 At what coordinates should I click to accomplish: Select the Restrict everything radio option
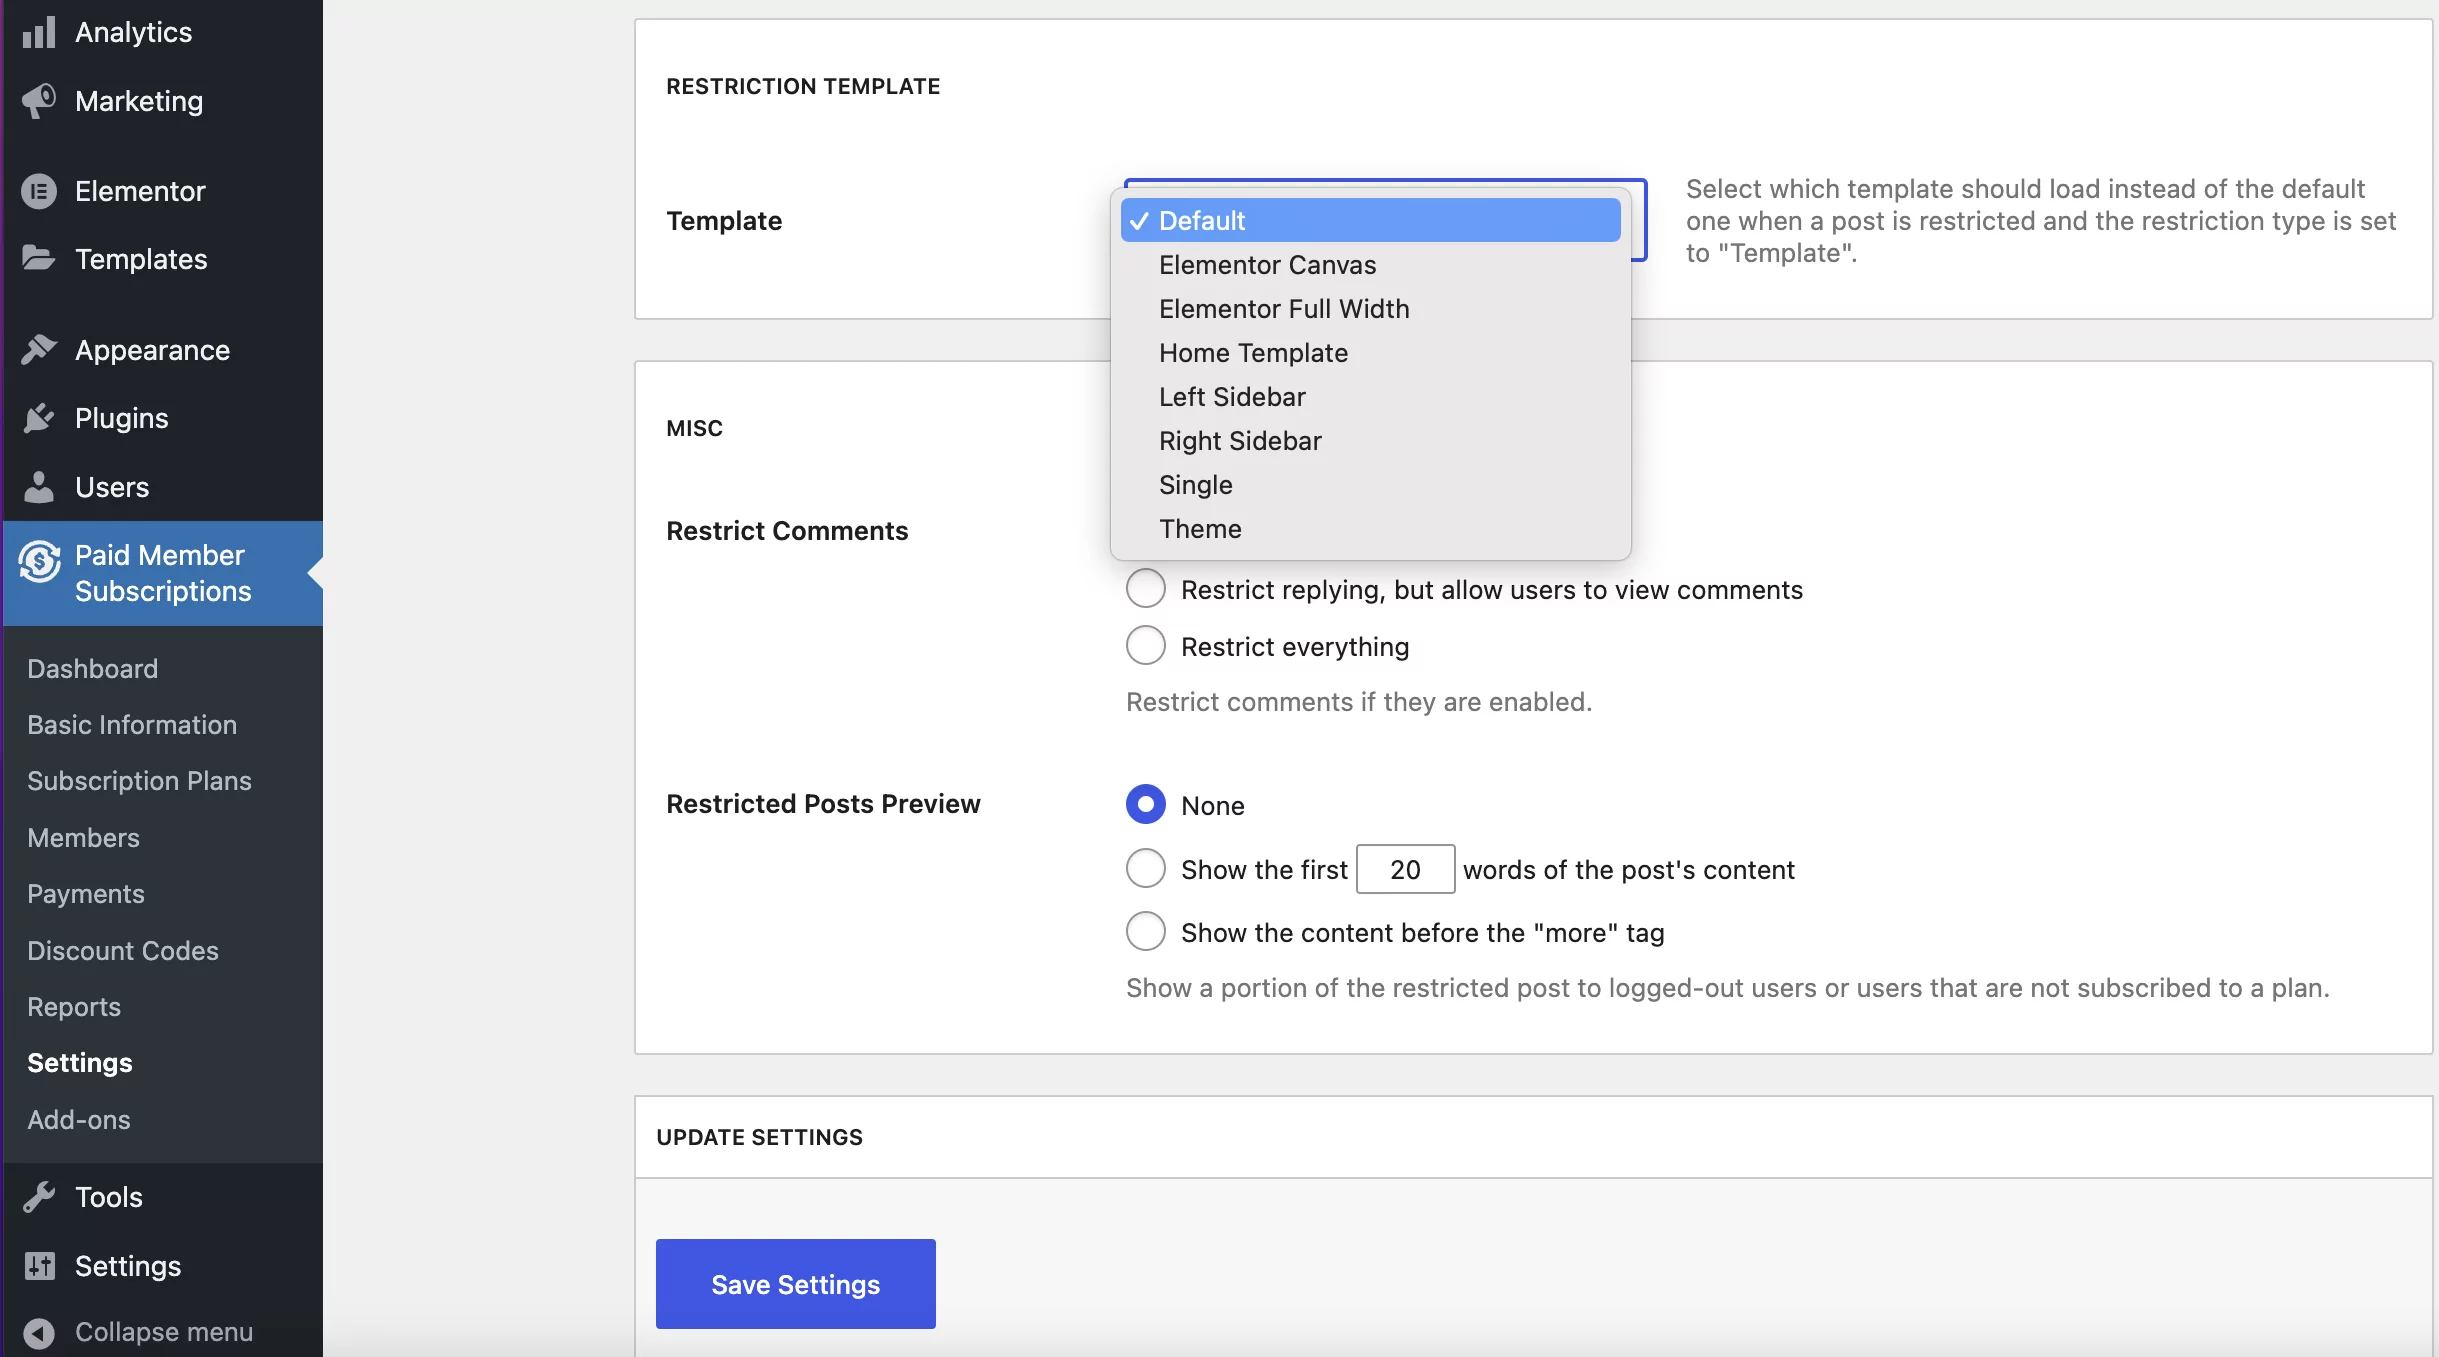[1146, 646]
